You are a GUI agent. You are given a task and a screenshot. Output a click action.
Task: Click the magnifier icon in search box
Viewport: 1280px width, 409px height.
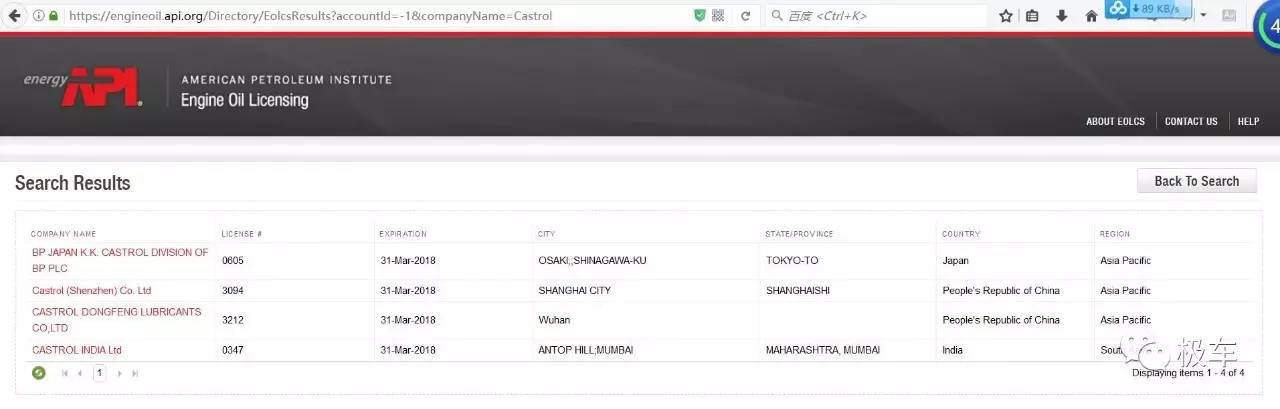(x=777, y=16)
